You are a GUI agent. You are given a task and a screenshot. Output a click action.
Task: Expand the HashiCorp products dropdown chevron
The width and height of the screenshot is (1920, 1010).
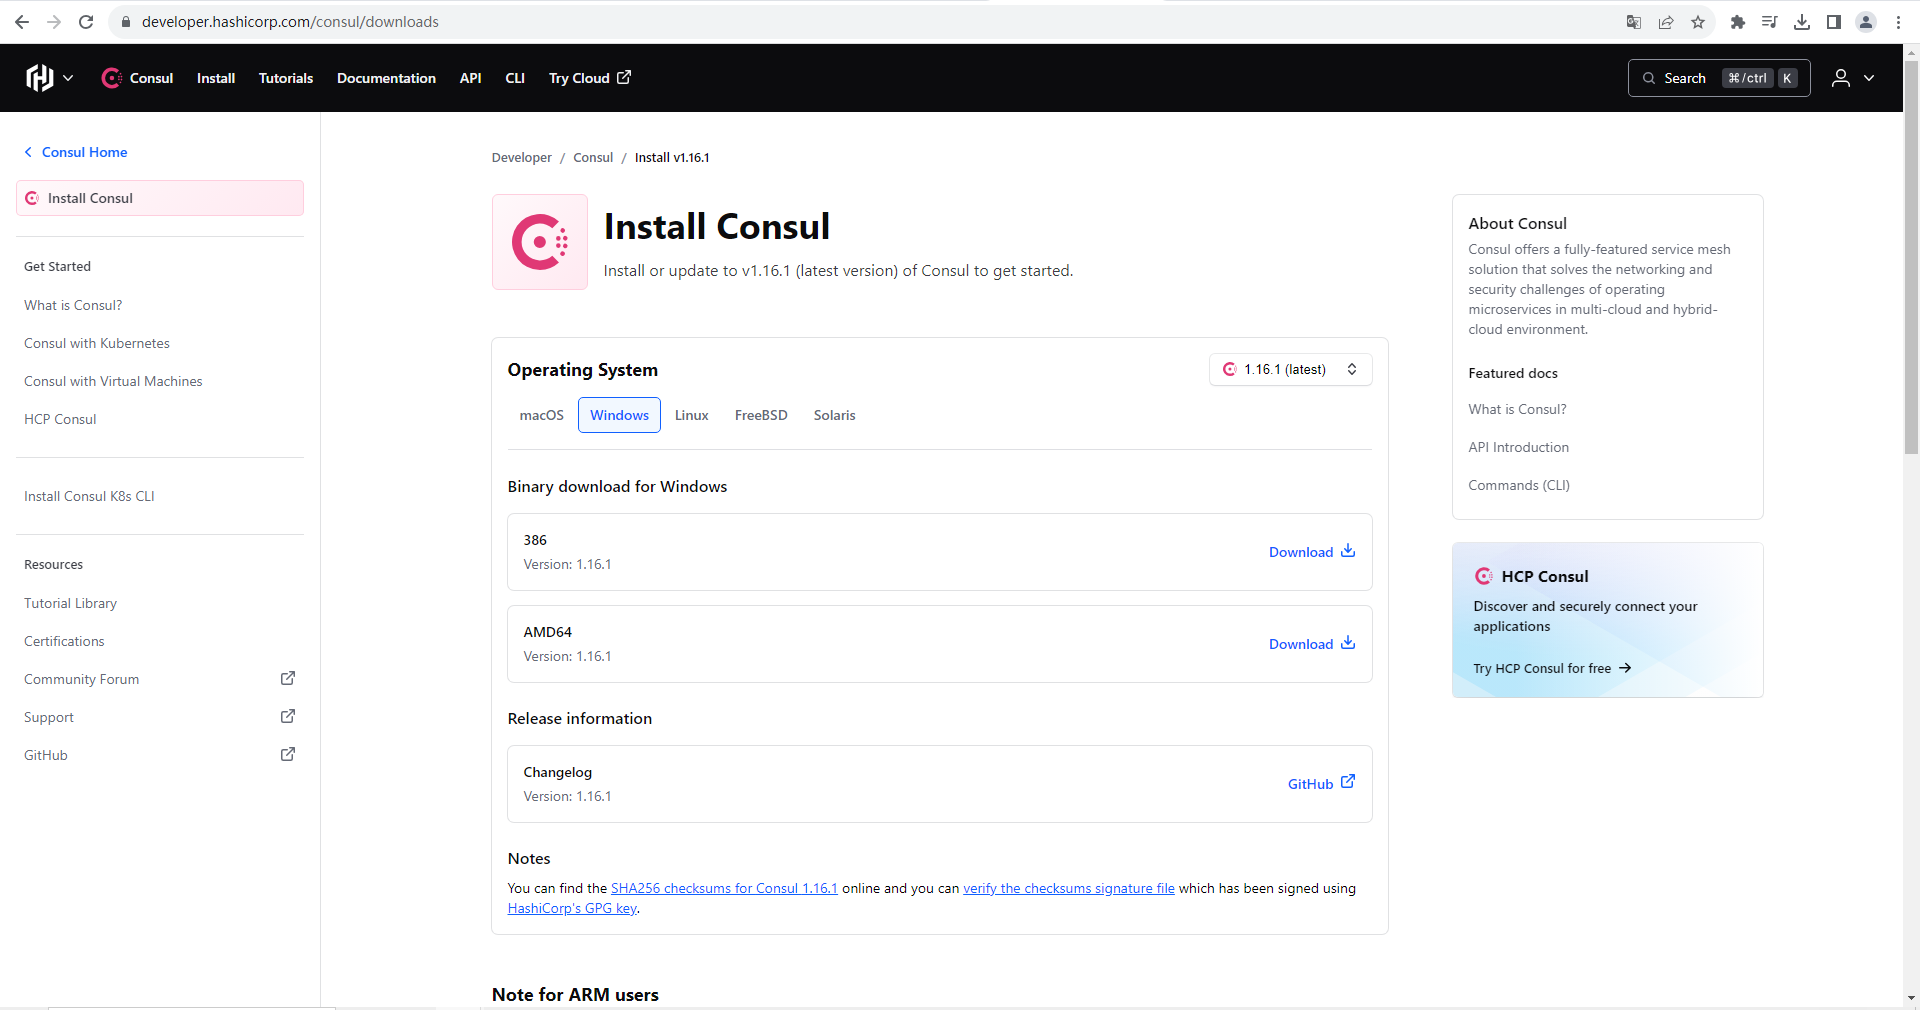(x=68, y=78)
